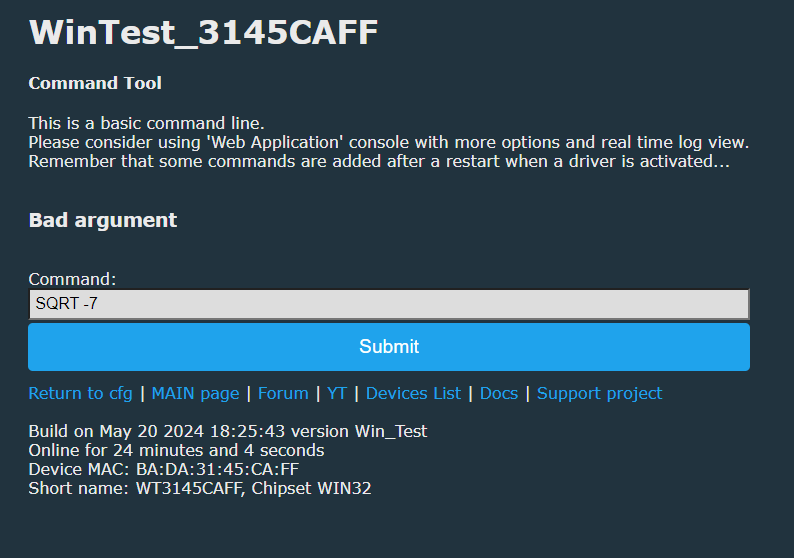The height and width of the screenshot is (558, 794).
Task: Click the Command input field containing SQRT -7
Action: point(389,304)
